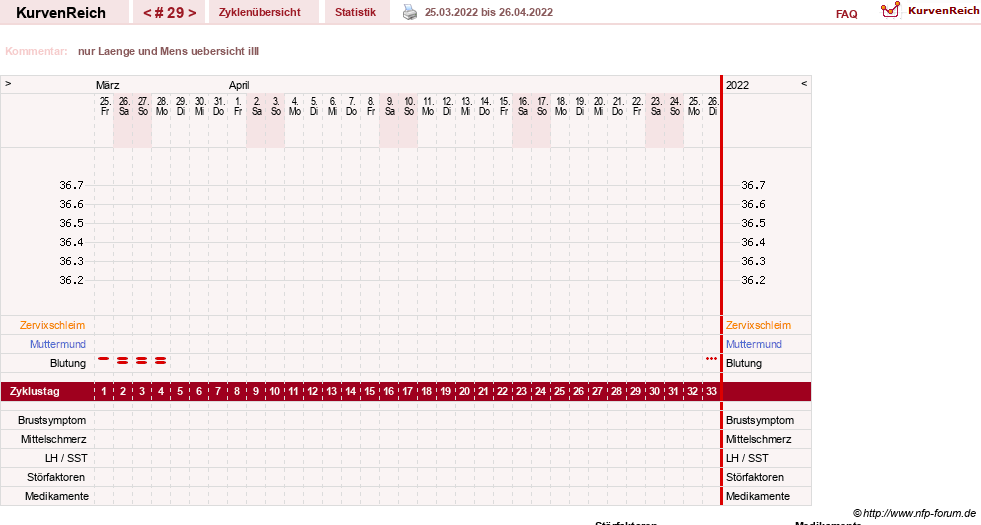Click the Mittelschmerz row label left of chart
This screenshot has height=525, width=981.
point(54,439)
